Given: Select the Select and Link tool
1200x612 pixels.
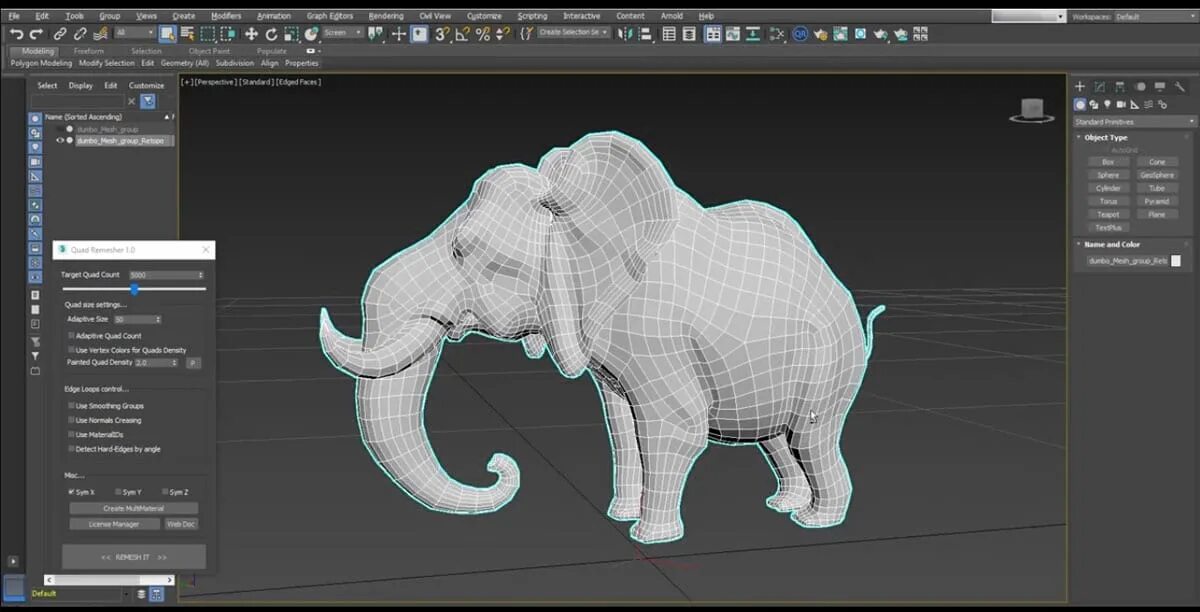Looking at the screenshot, I should pyautogui.click(x=59, y=33).
